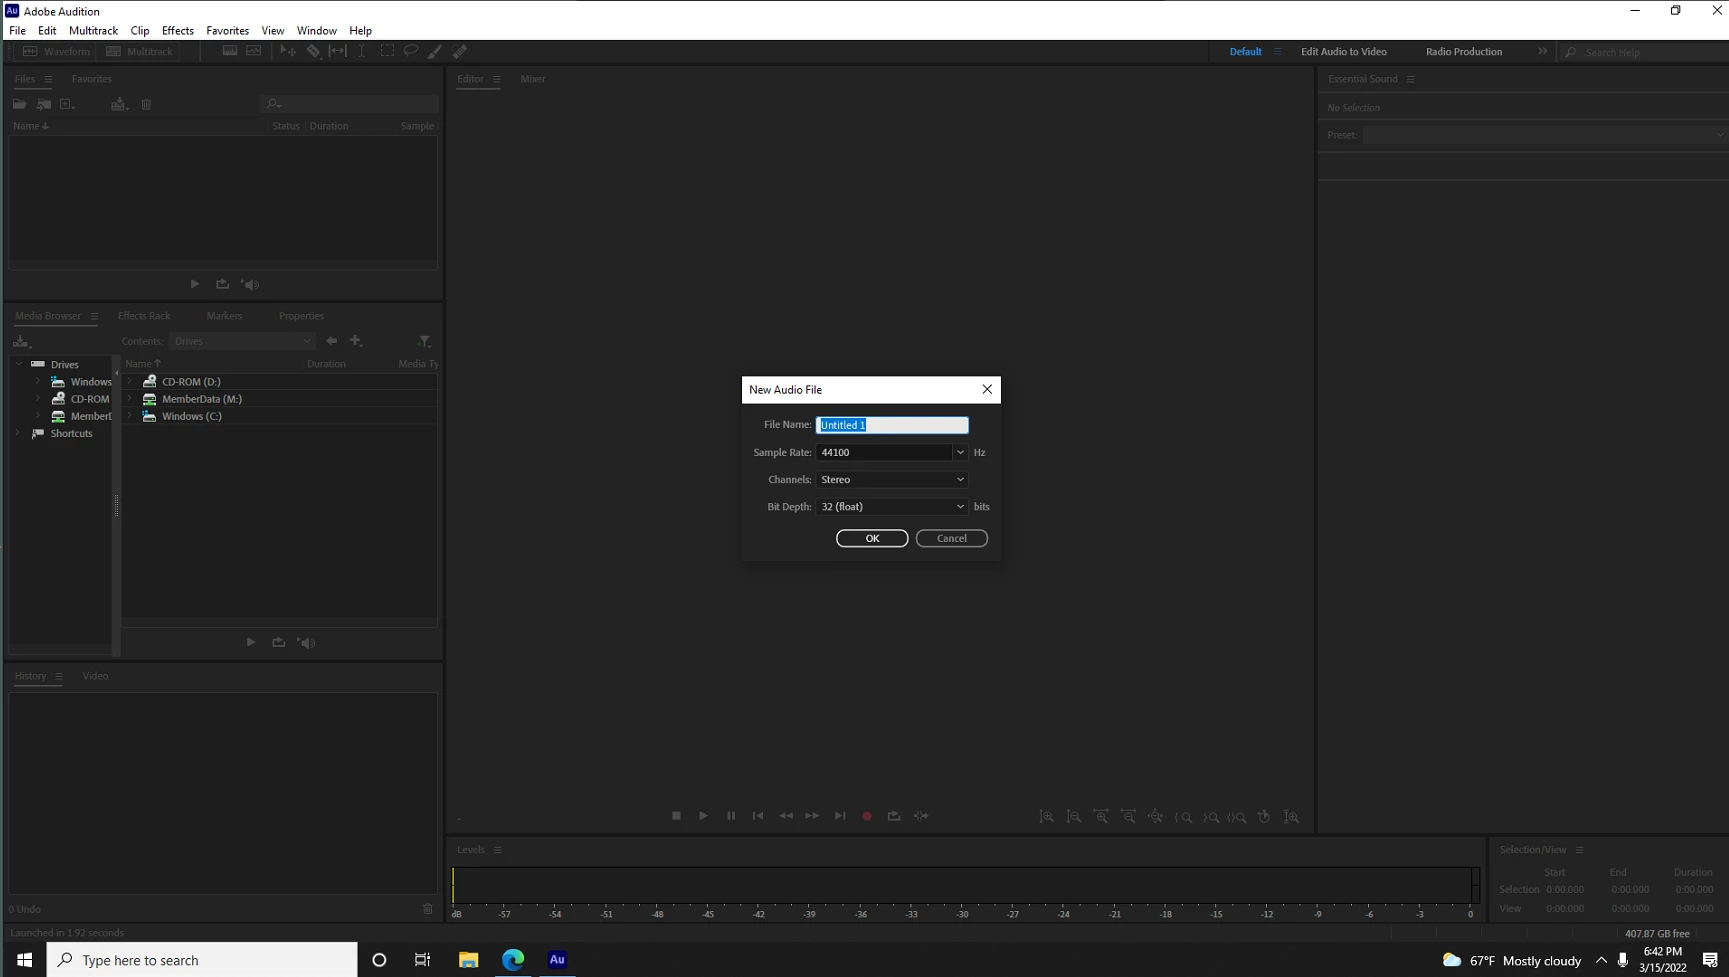Screen dimensions: 1729x977
Task: Select the Lasso Selection tool
Action: 411,51
